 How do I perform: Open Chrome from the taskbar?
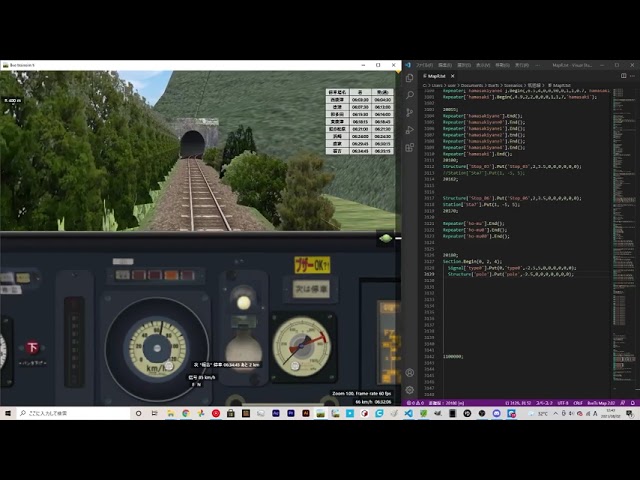pos(186,413)
